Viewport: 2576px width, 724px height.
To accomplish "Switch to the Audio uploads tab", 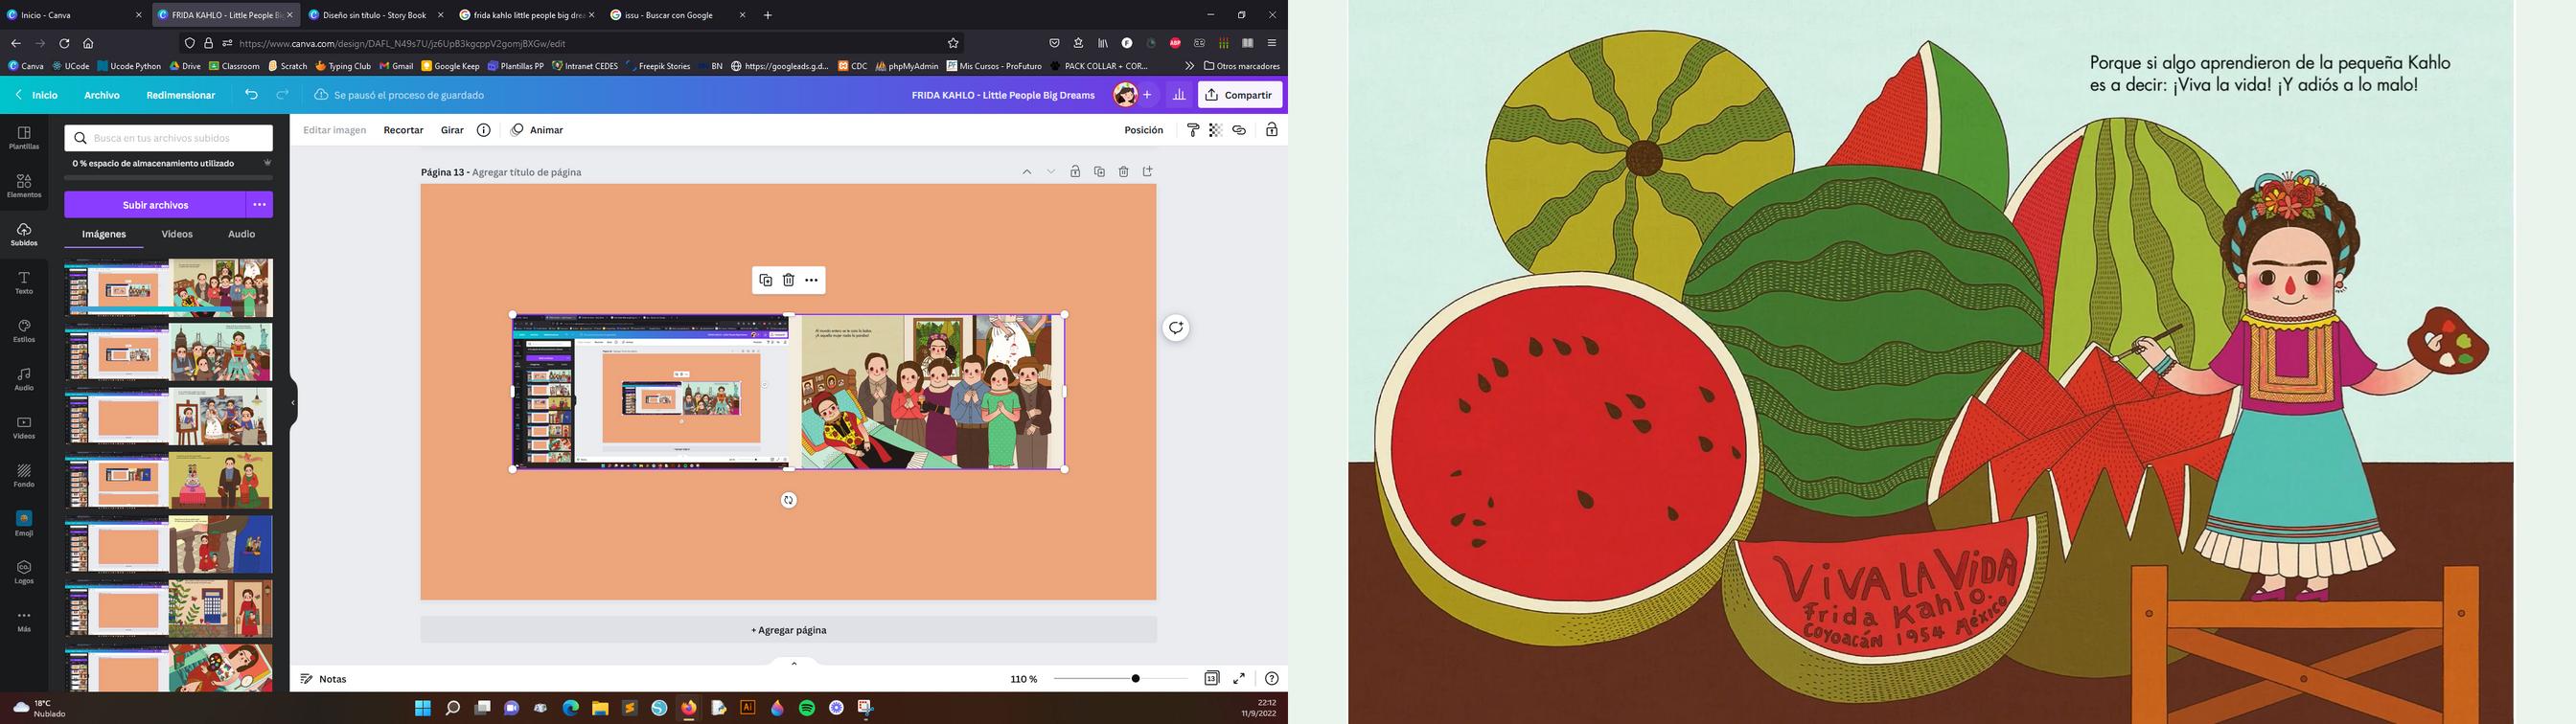I will (242, 234).
